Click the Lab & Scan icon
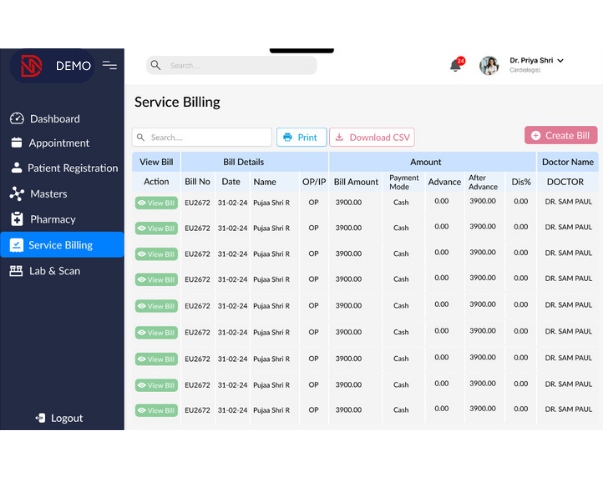This screenshot has height=483, width=603. 17,271
